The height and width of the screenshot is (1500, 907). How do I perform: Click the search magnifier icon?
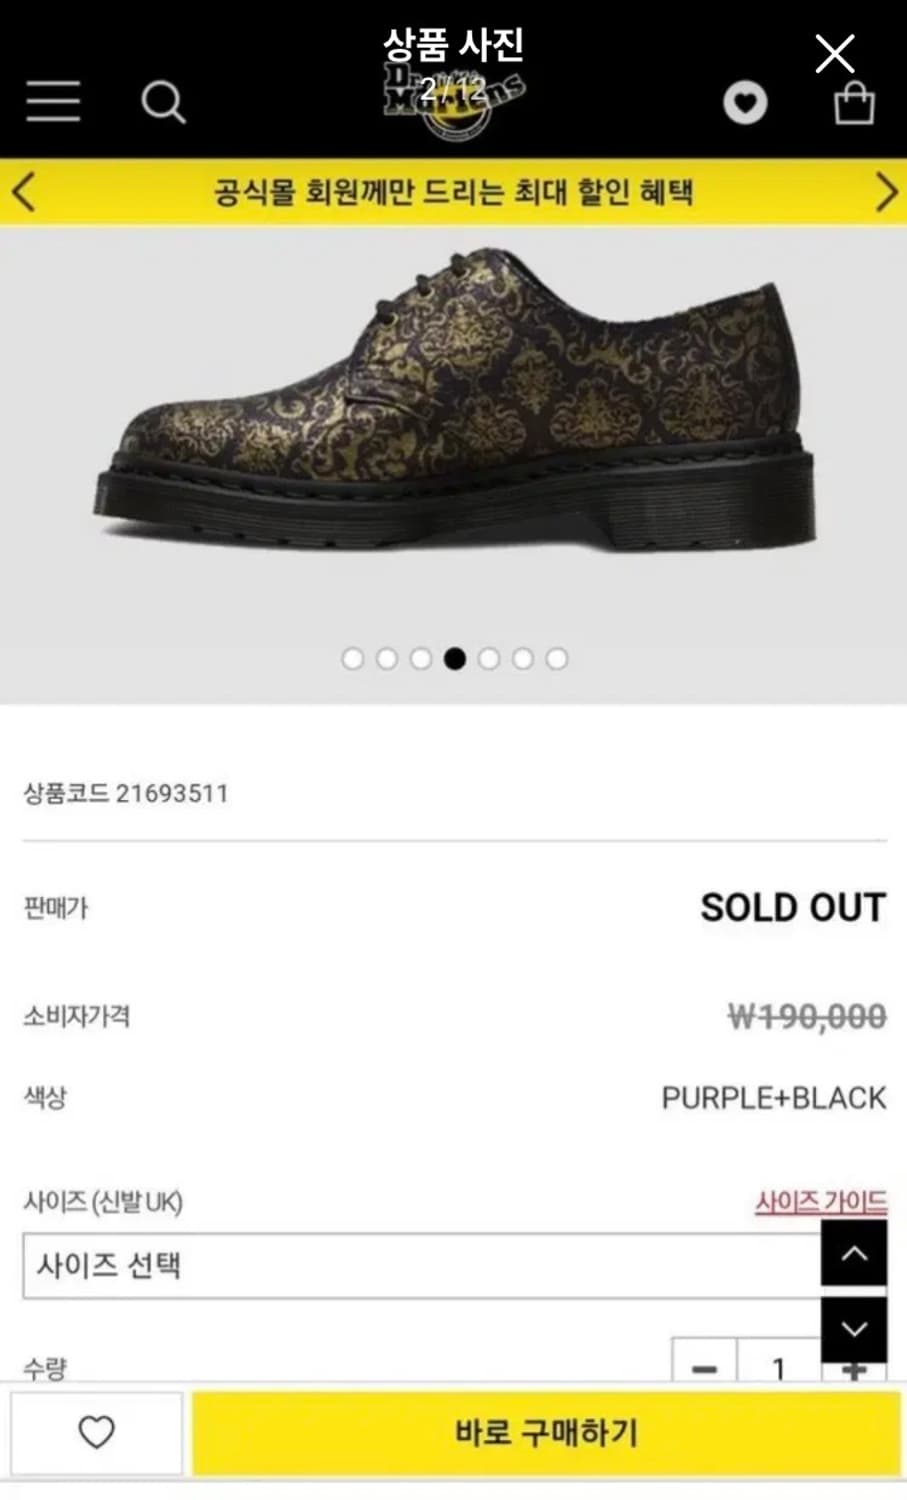tap(163, 102)
